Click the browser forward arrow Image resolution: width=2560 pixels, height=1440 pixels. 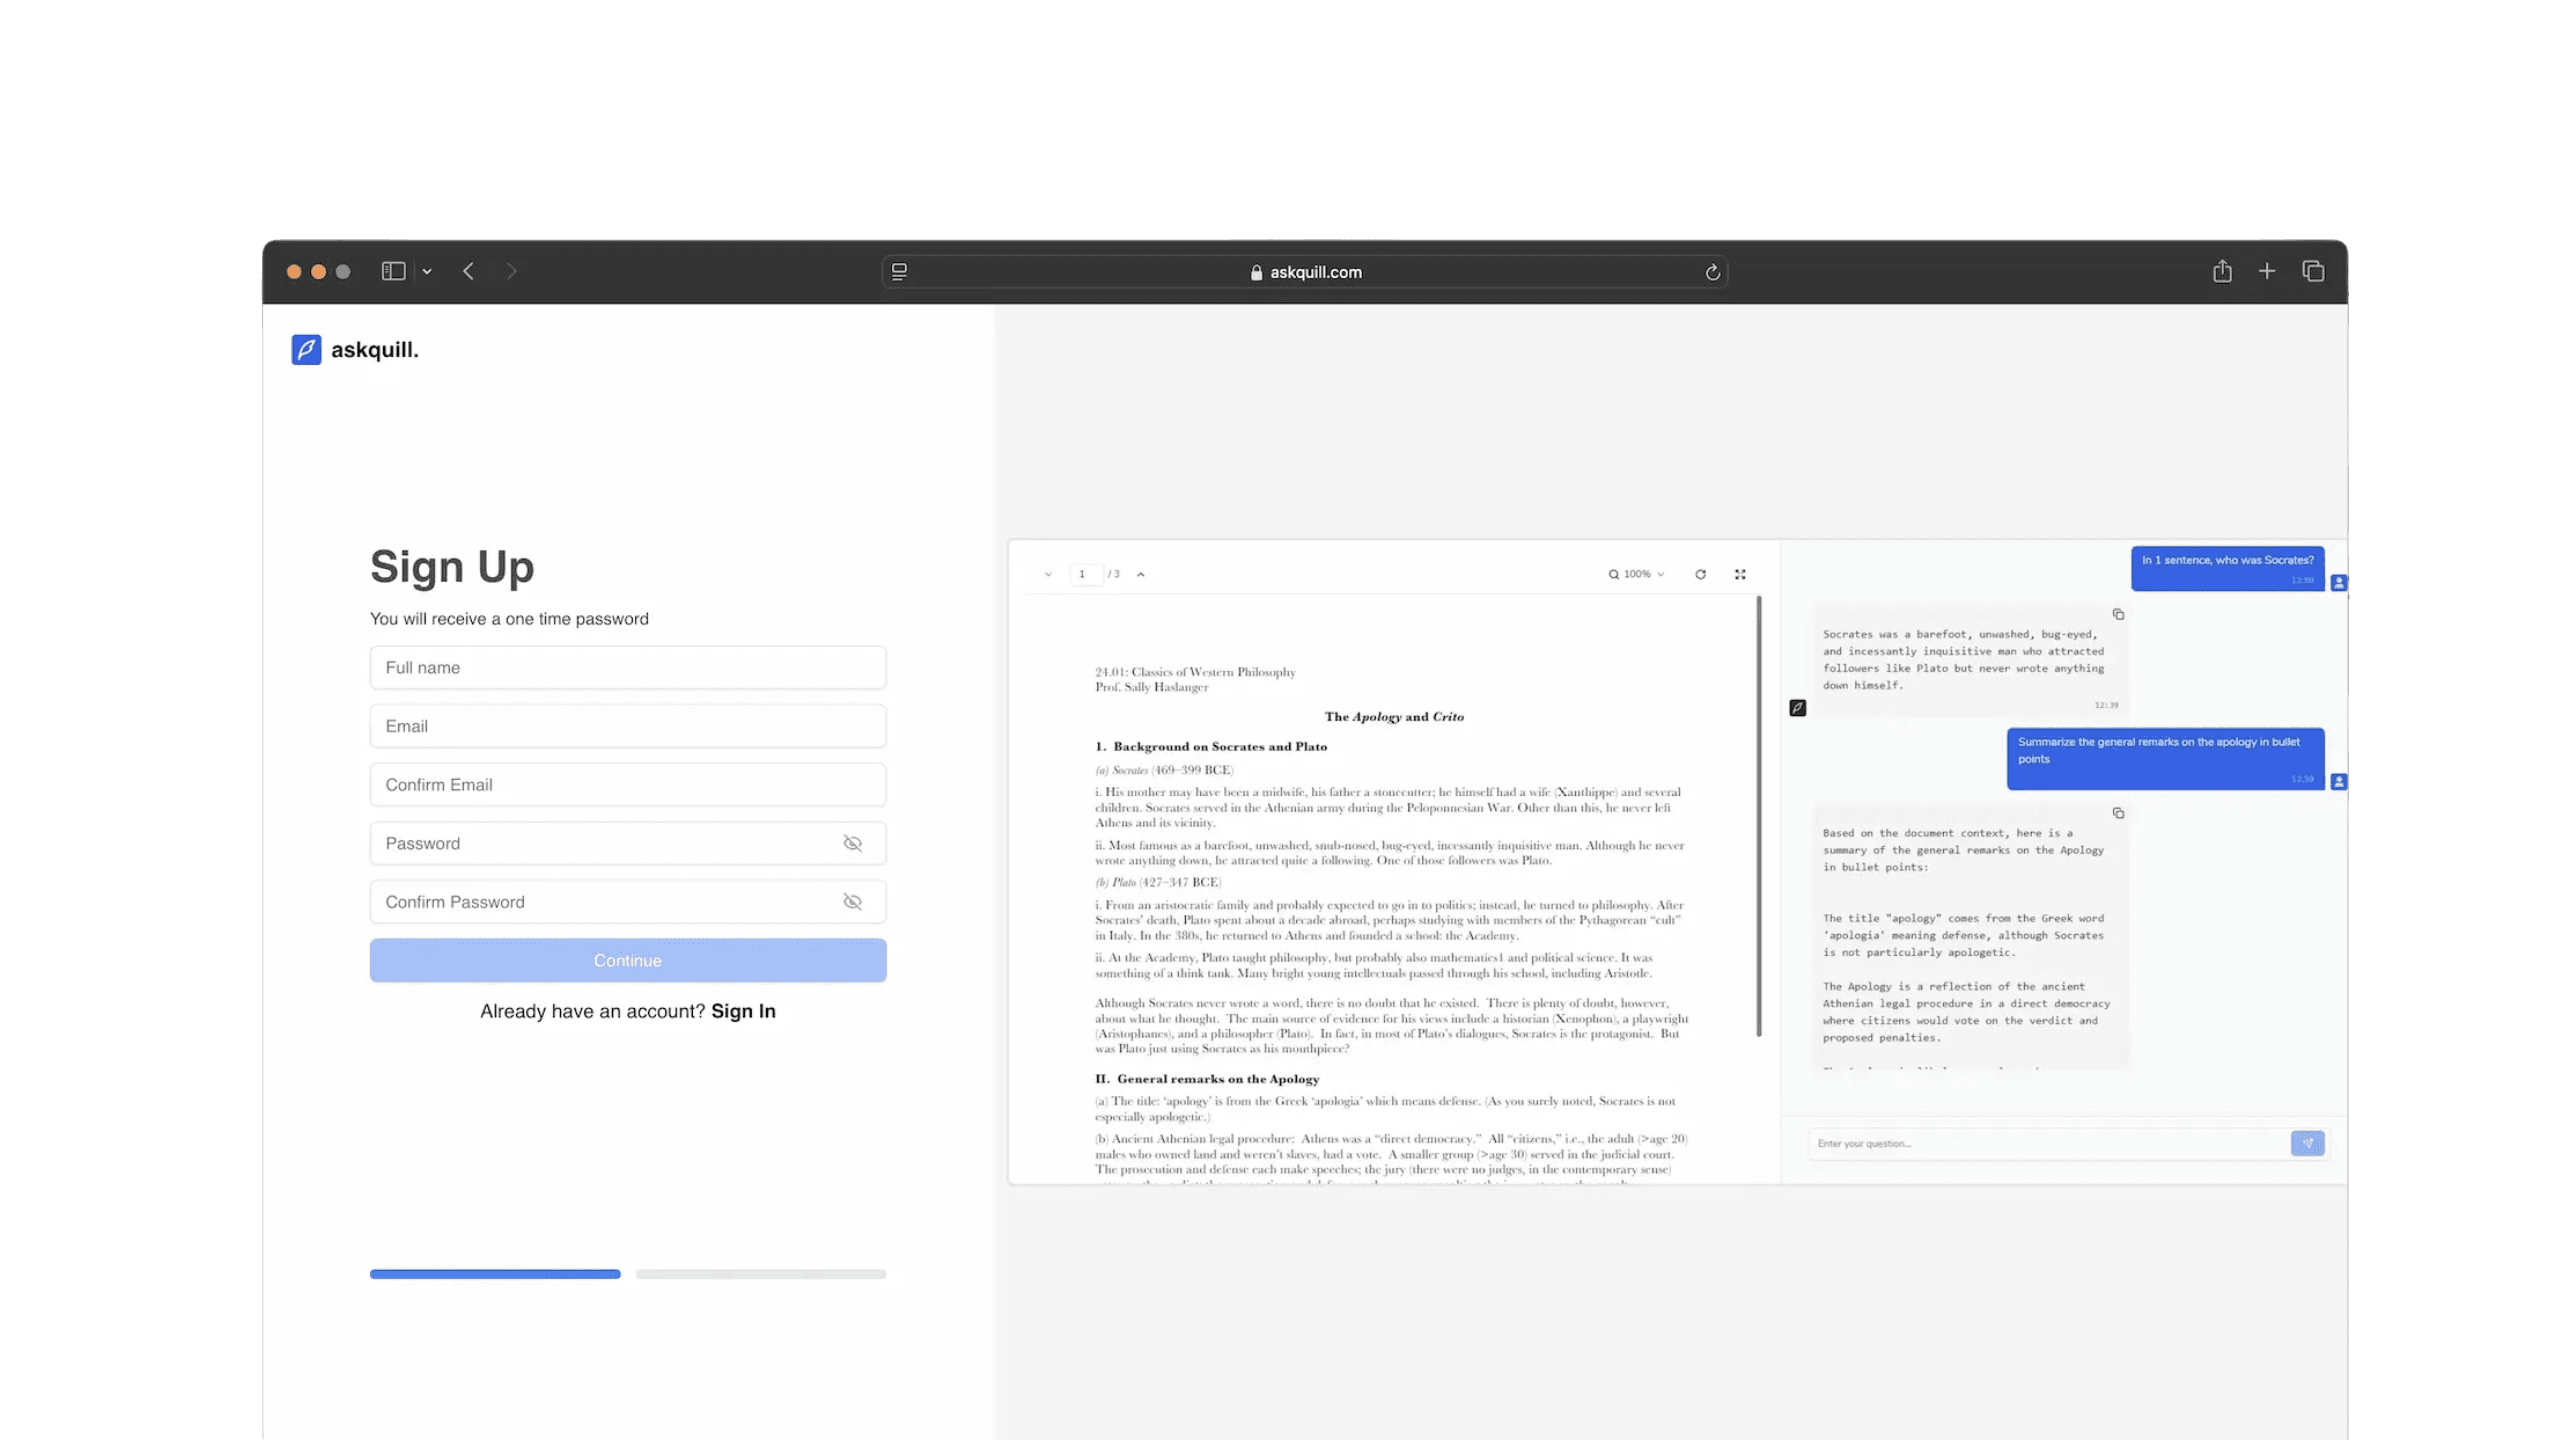(511, 271)
